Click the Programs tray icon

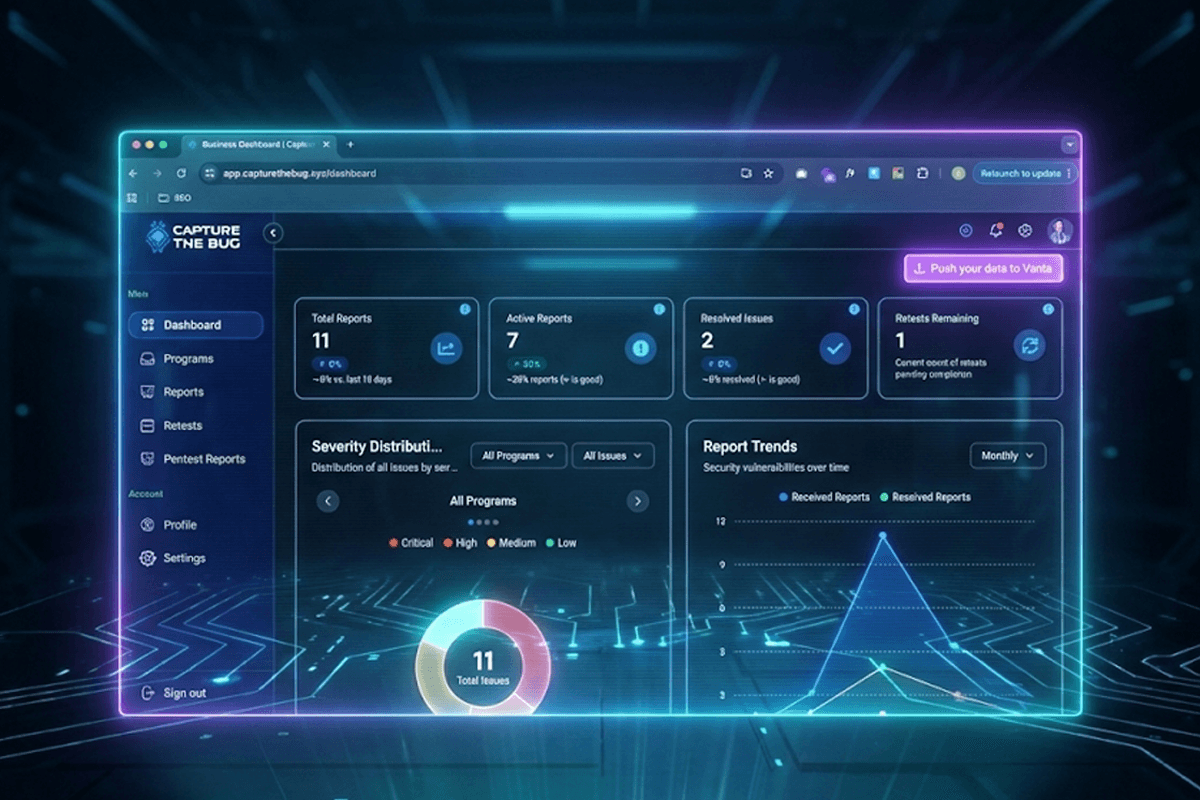click(147, 359)
